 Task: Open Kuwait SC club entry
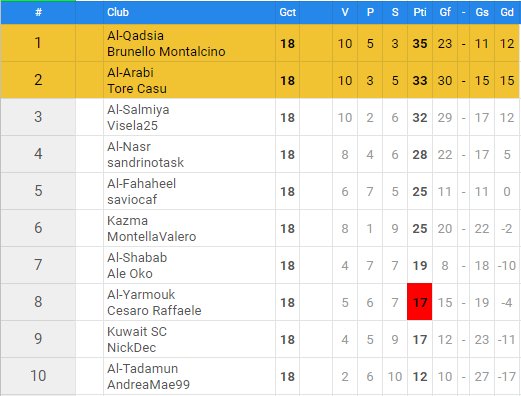[137, 332]
